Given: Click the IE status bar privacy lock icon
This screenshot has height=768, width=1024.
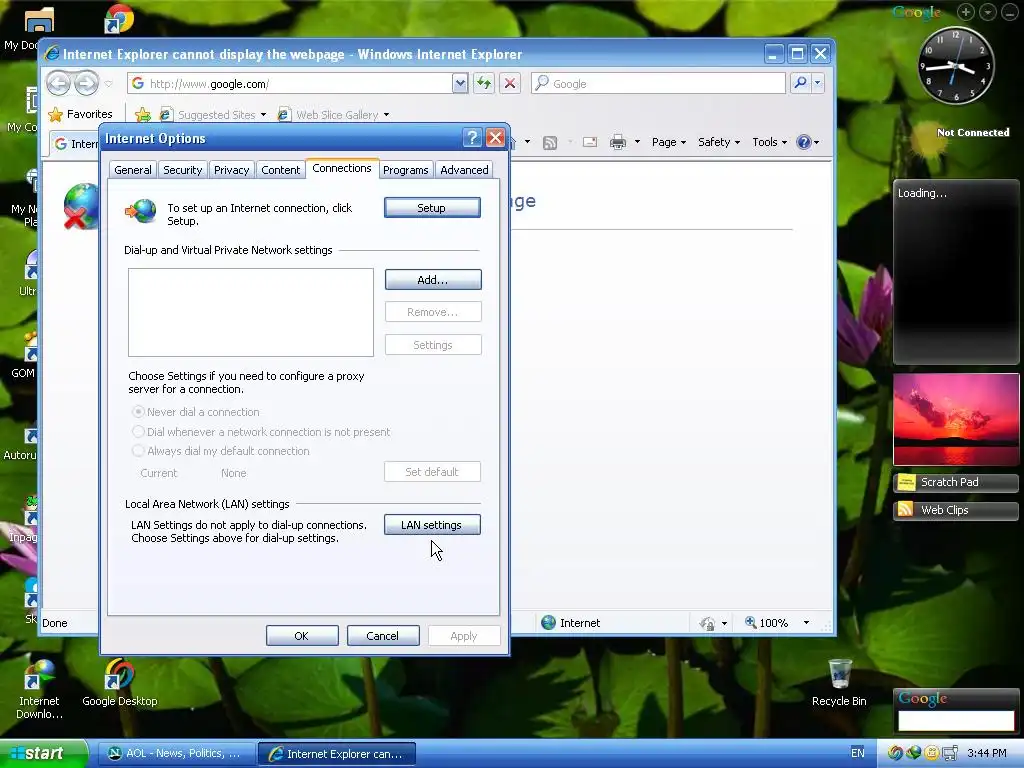Looking at the screenshot, I should click(x=707, y=623).
